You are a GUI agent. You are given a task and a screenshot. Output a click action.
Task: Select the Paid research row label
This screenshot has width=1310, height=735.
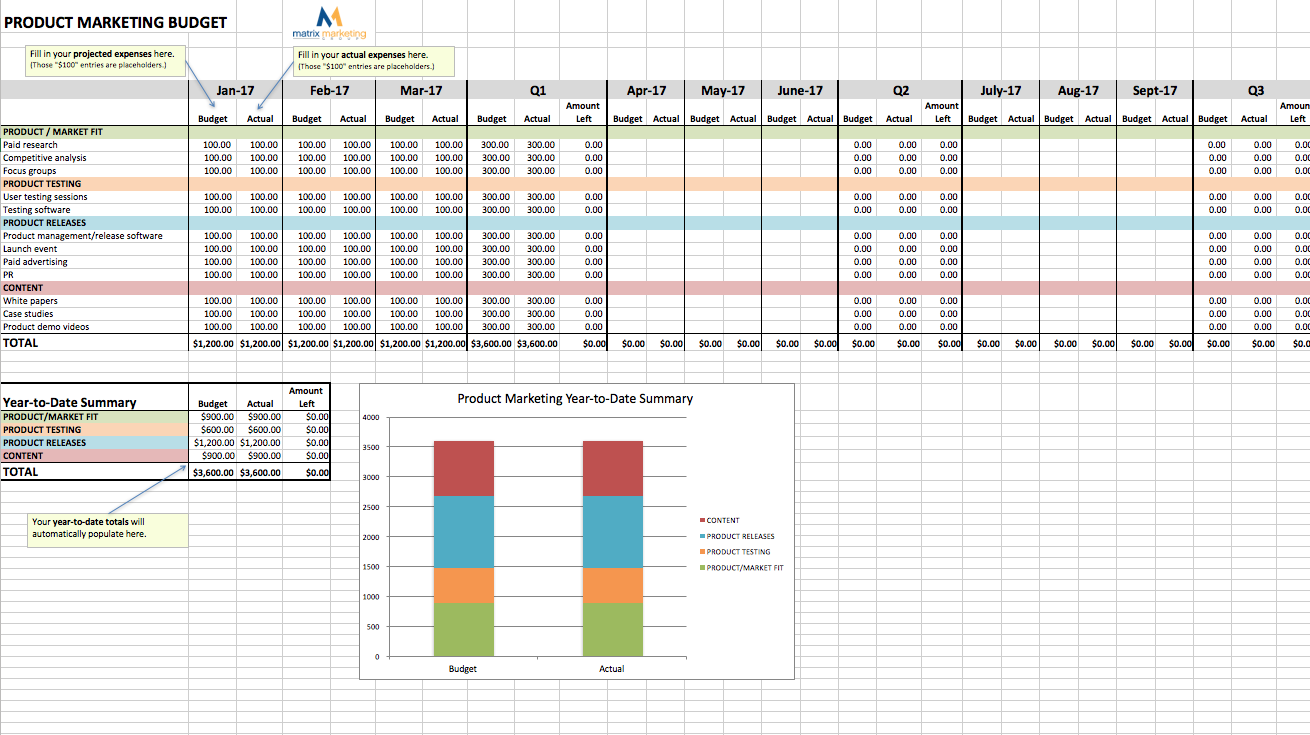tap(30, 145)
